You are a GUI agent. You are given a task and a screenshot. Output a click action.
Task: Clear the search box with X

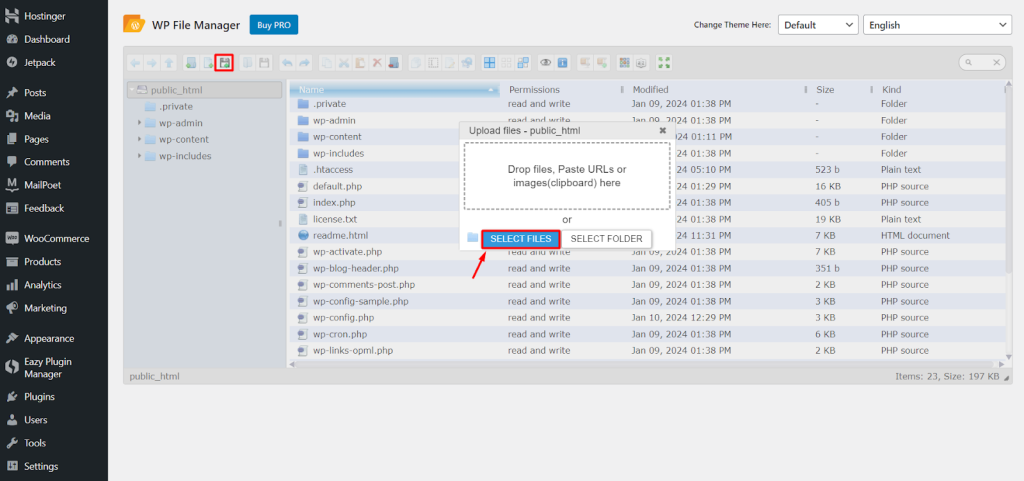tap(997, 63)
